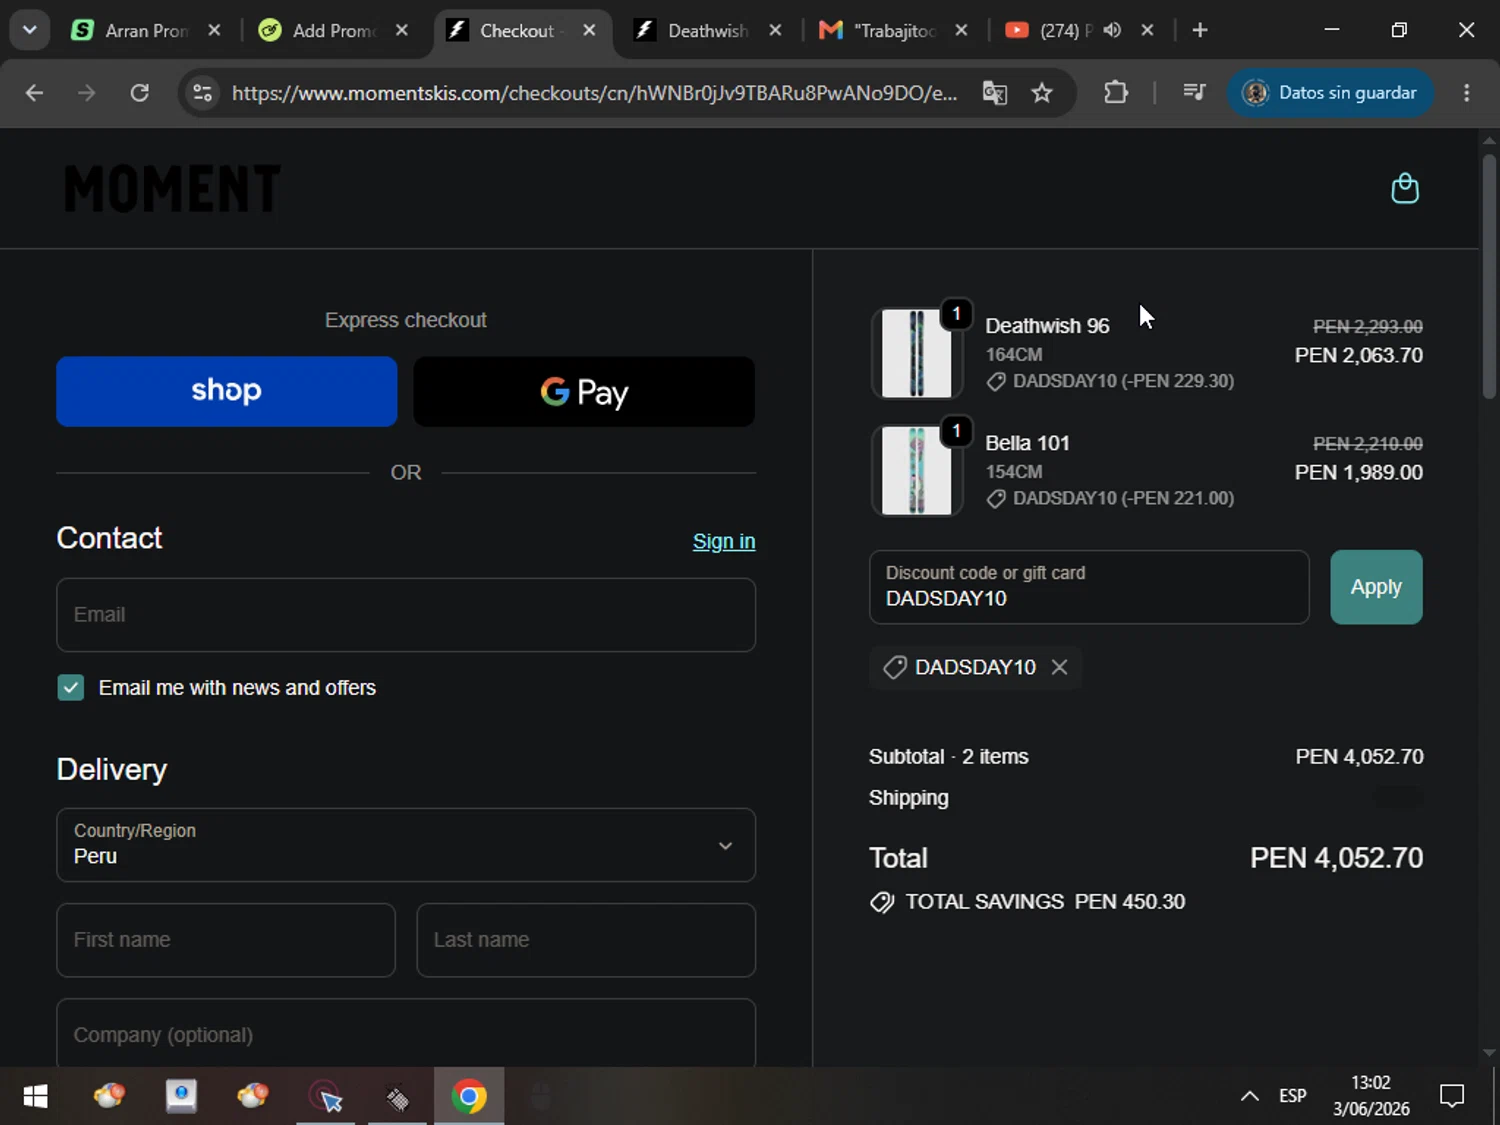Focus the Email input field
Screen dimensions: 1500x1125
406,615
